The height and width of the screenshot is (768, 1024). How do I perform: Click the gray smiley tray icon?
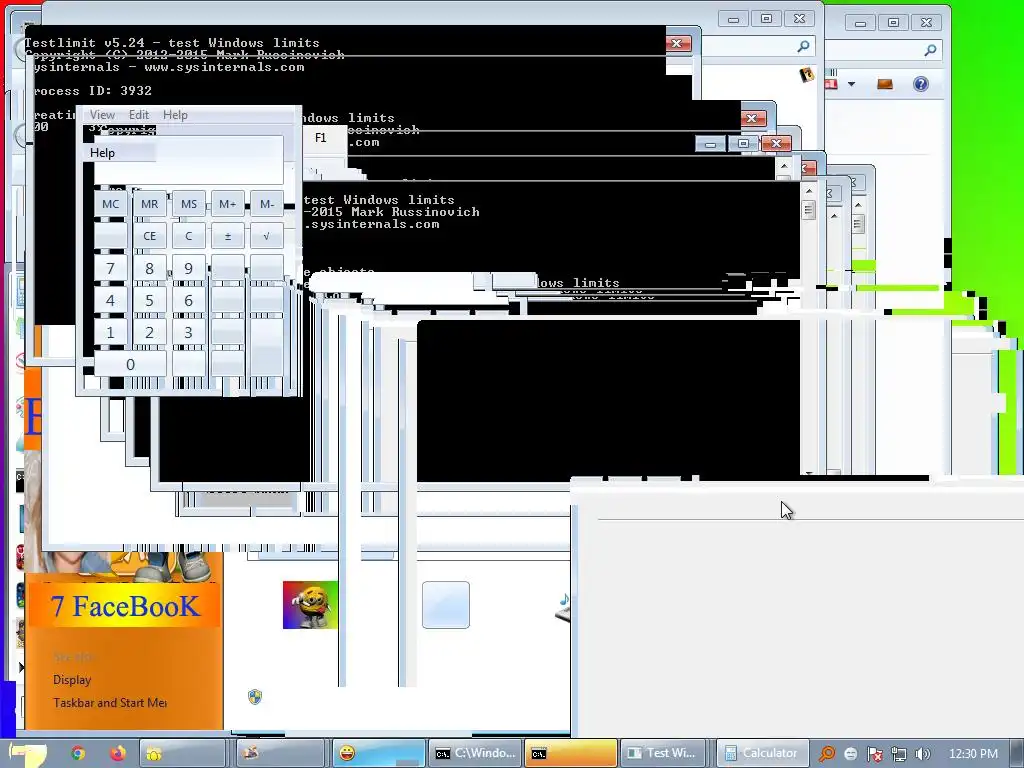[x=850, y=754]
